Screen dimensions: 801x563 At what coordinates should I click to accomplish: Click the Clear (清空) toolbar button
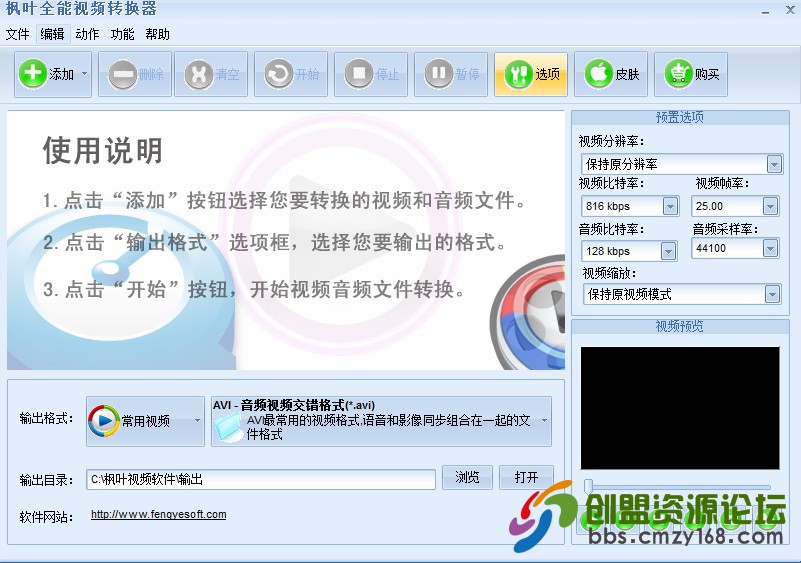pos(211,74)
